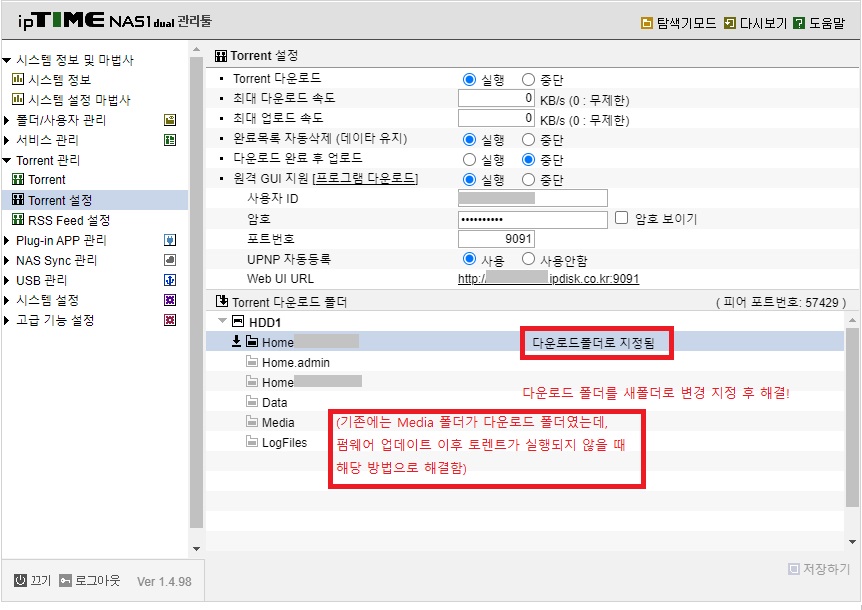Click the download arrow icon on selected Home folder

point(236,341)
